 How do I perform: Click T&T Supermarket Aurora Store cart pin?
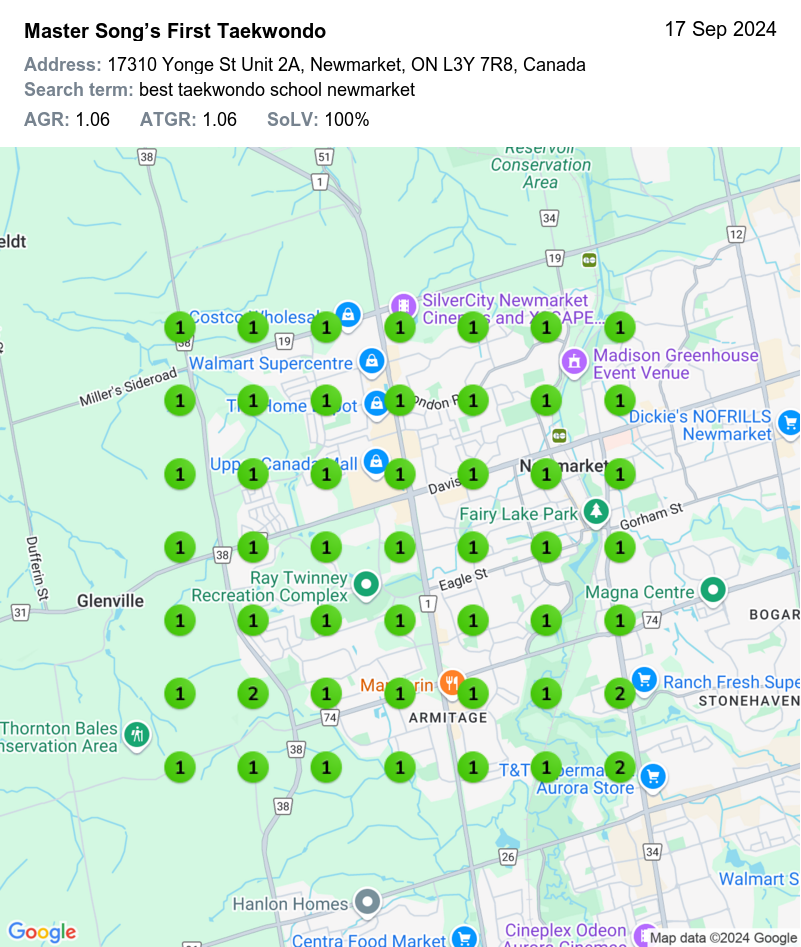(x=654, y=777)
